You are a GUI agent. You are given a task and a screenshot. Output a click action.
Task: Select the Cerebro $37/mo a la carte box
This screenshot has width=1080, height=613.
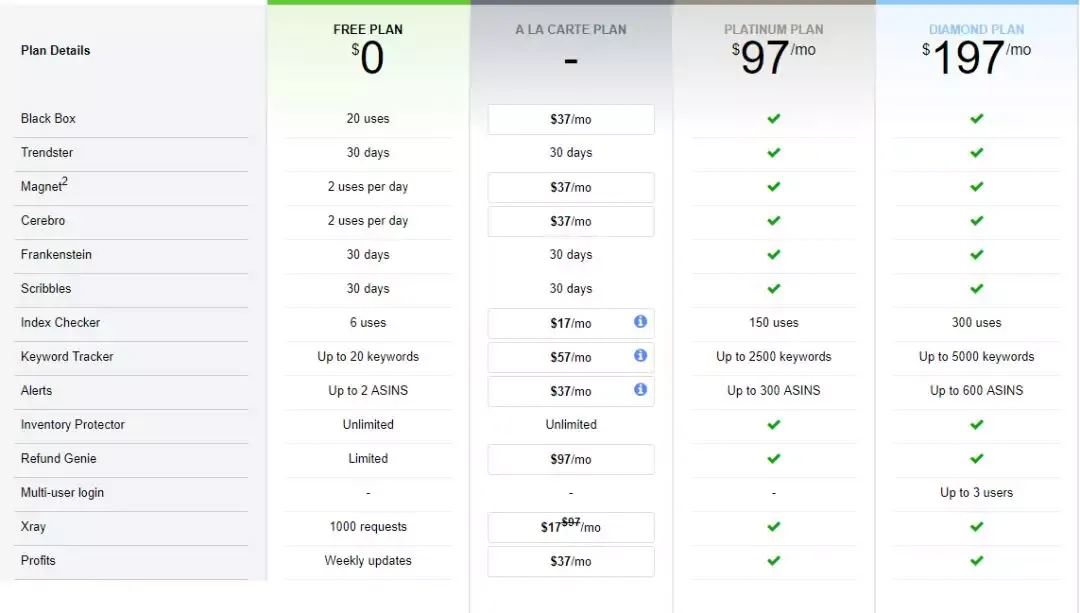click(571, 221)
